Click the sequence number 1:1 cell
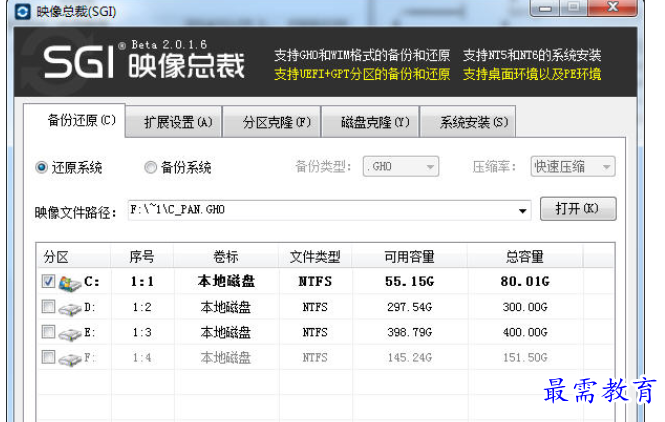Screen dimensions: 665x422 point(142,281)
